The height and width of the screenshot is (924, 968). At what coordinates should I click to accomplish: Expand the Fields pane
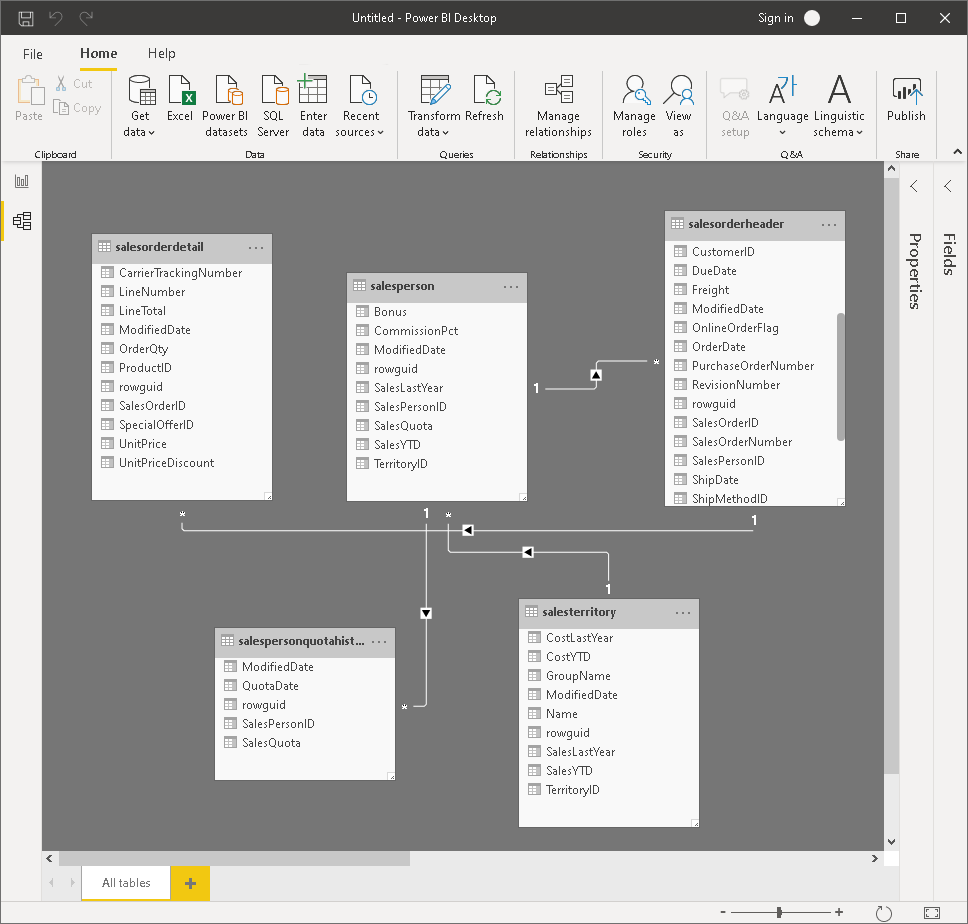coord(948,186)
